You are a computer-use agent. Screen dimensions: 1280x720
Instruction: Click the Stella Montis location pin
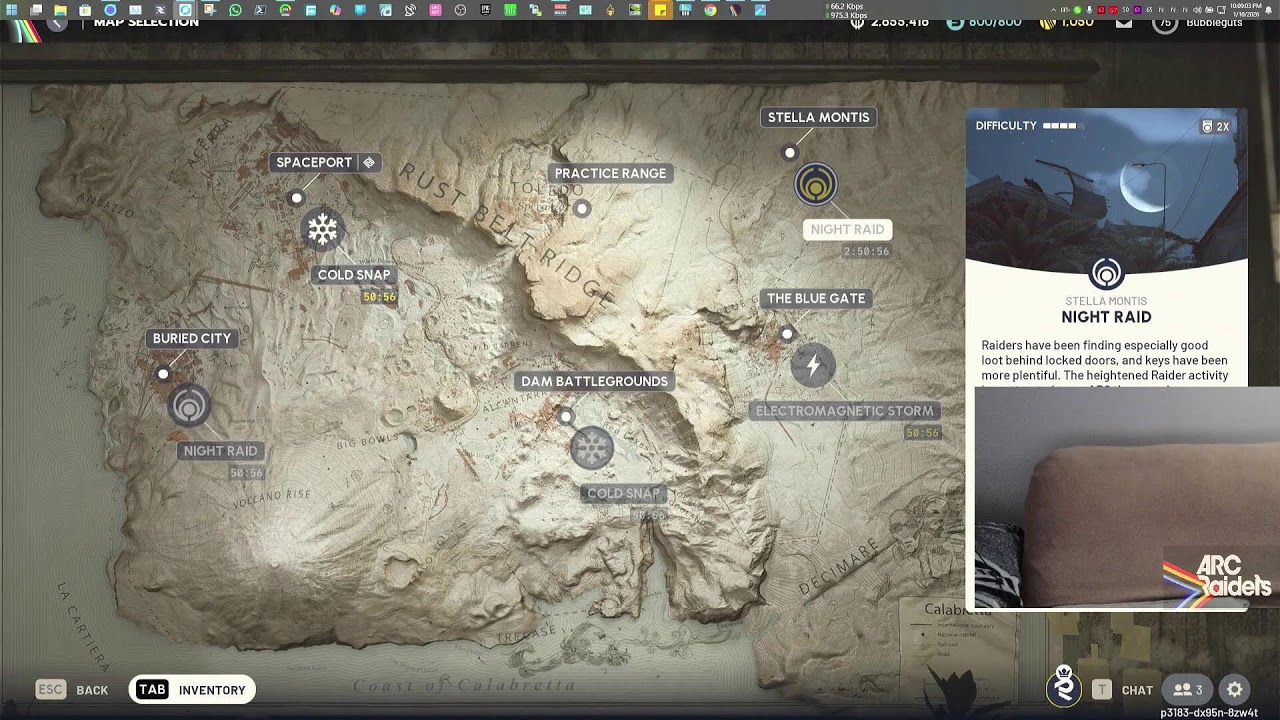tap(790, 153)
